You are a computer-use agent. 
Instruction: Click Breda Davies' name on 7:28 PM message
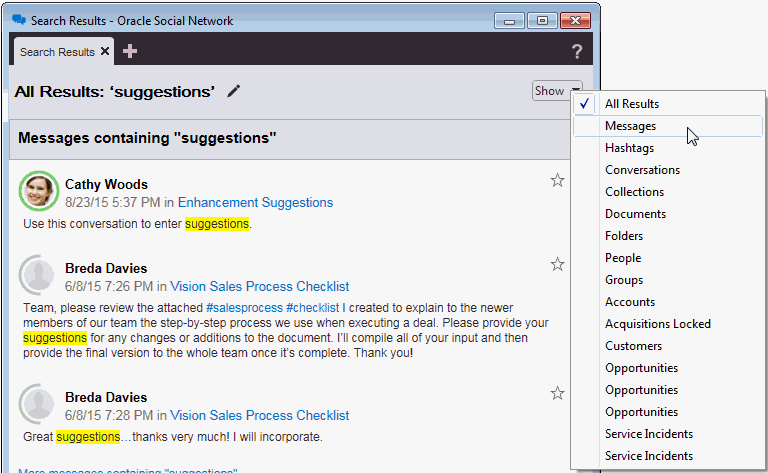click(x=106, y=398)
